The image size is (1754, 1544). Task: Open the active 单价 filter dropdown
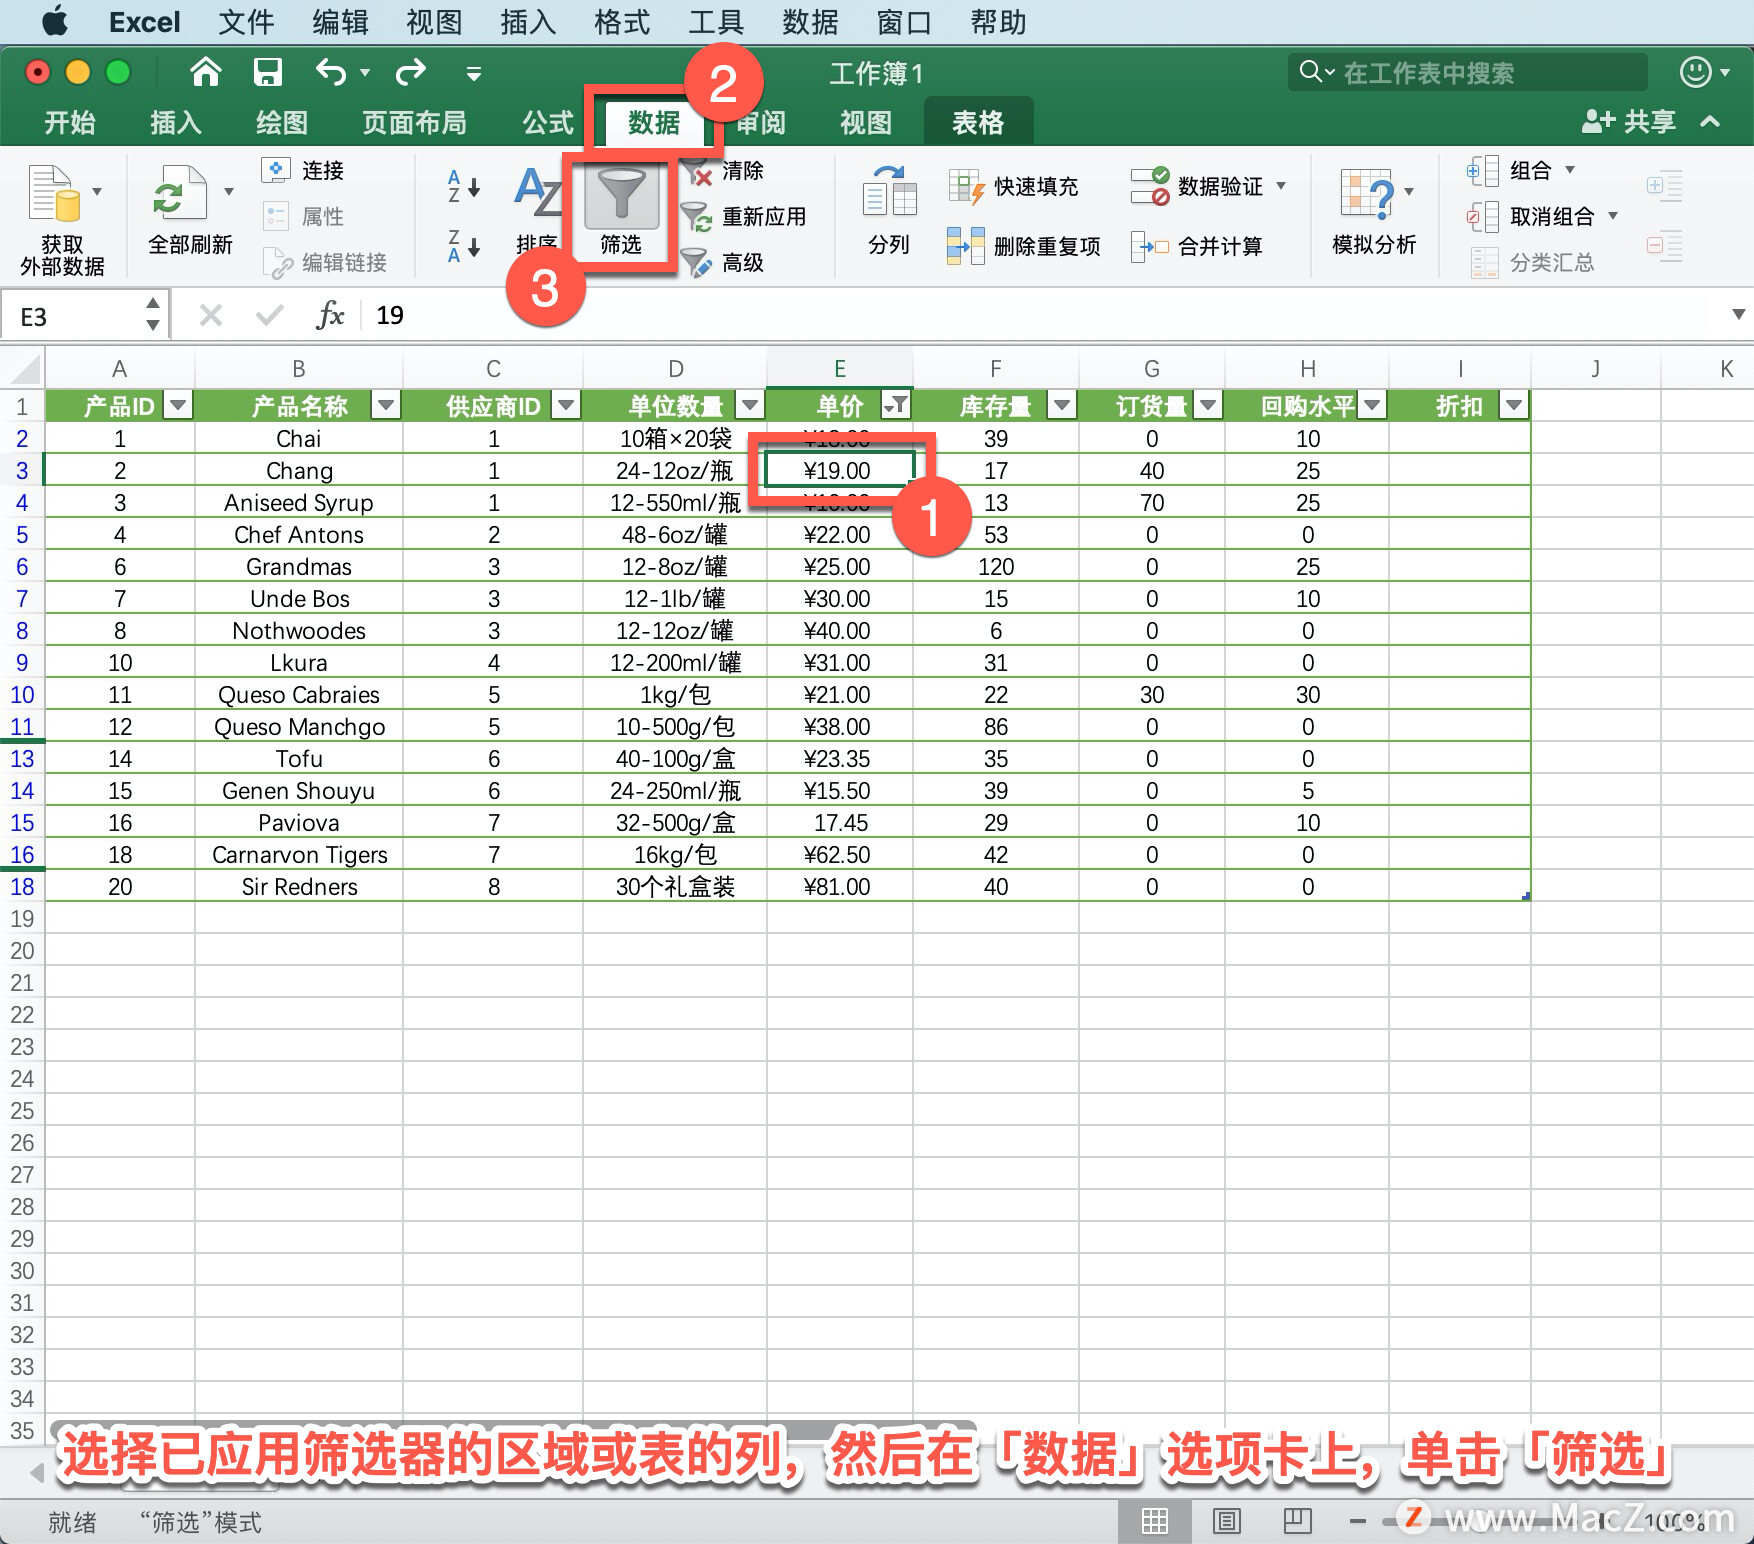(897, 405)
